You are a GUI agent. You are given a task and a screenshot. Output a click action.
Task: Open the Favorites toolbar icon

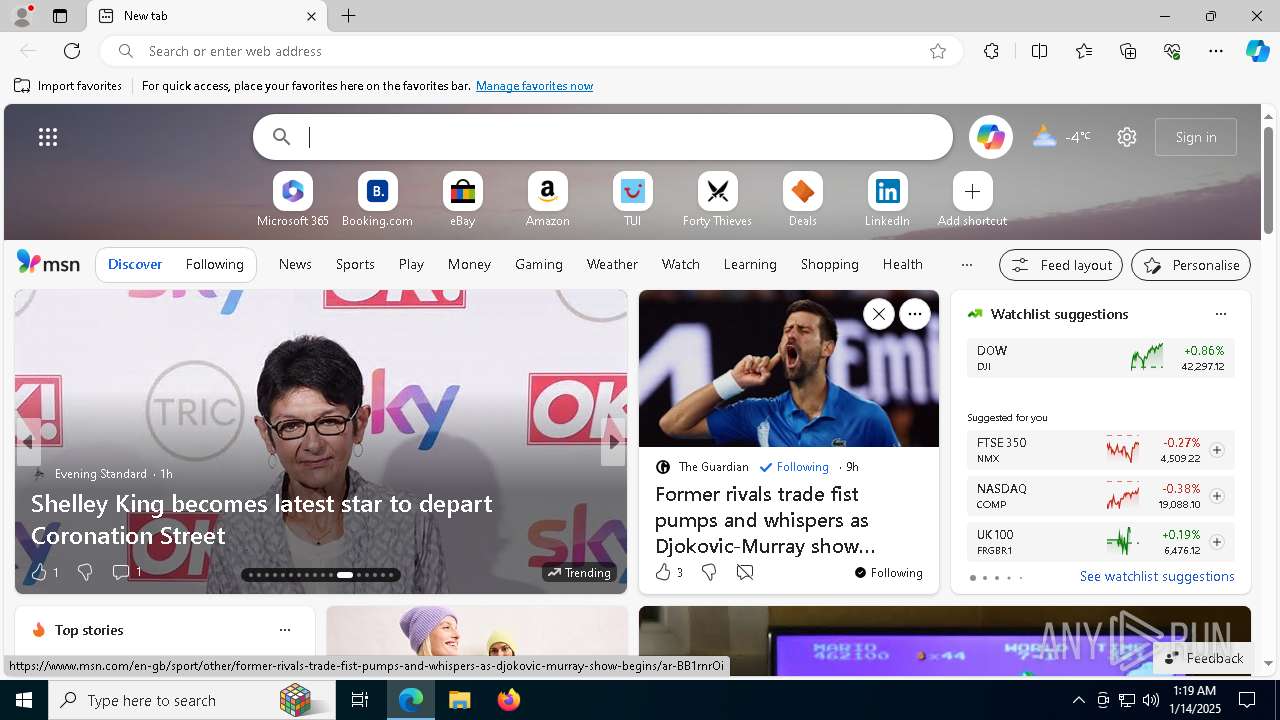[x=1084, y=51]
